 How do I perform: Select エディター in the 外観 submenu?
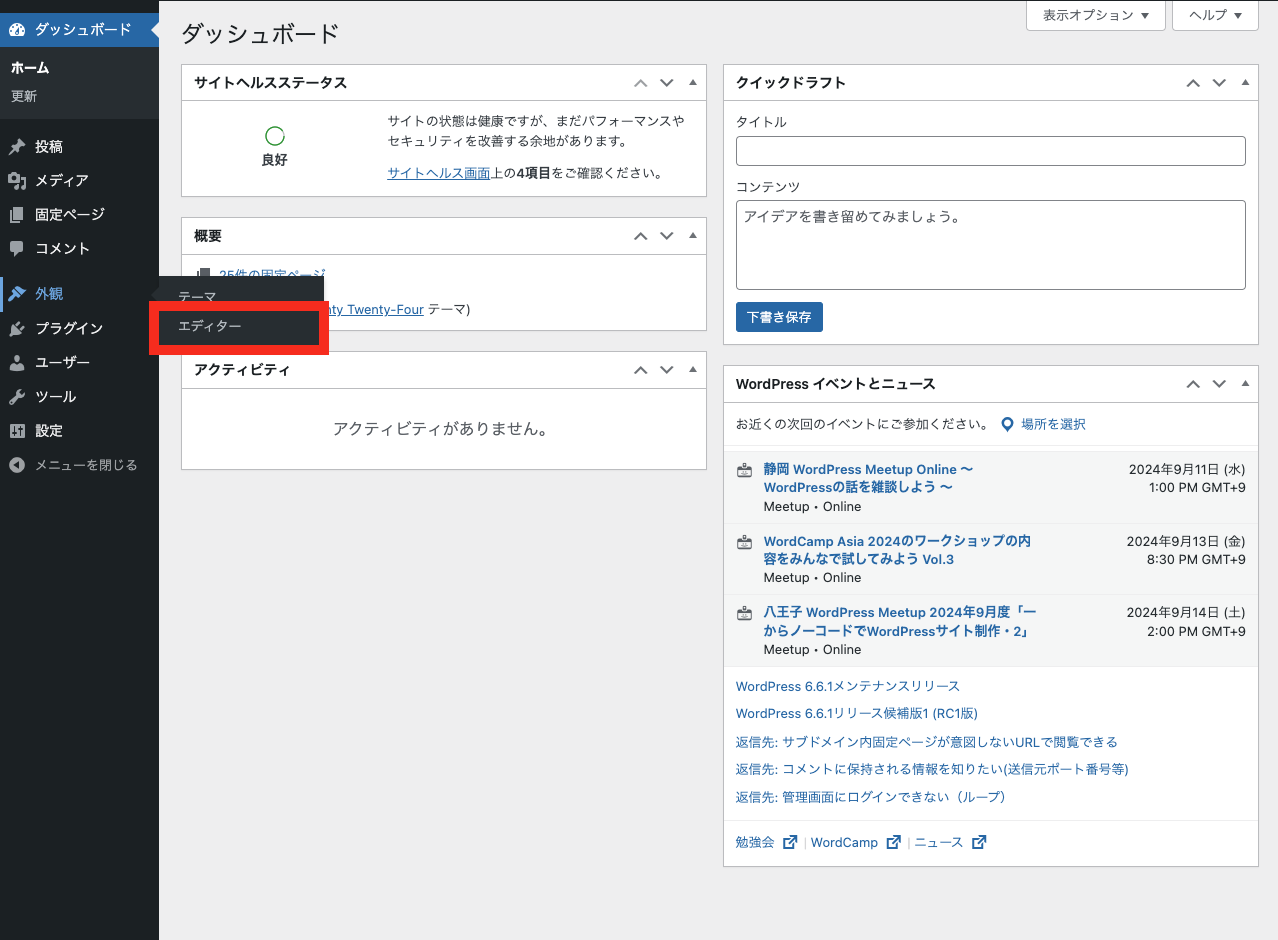point(209,326)
